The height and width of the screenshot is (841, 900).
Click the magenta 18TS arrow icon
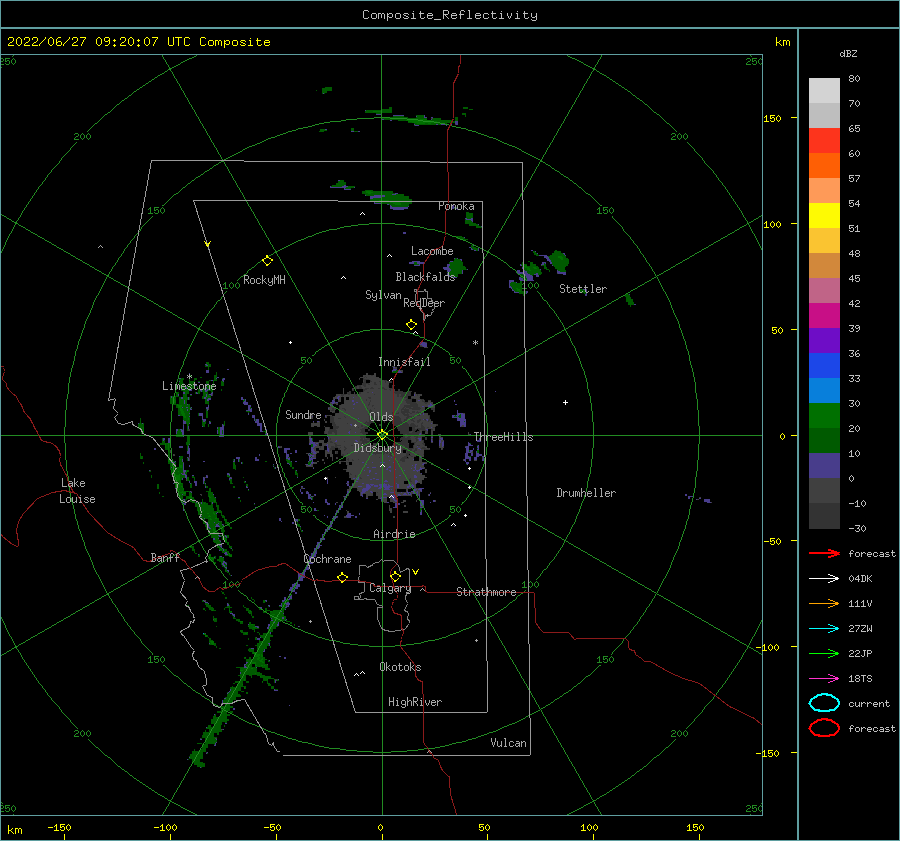[x=824, y=679]
